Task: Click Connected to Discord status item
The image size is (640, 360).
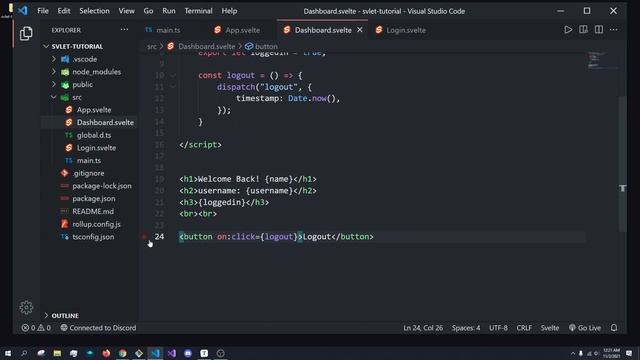Action: [x=98, y=328]
